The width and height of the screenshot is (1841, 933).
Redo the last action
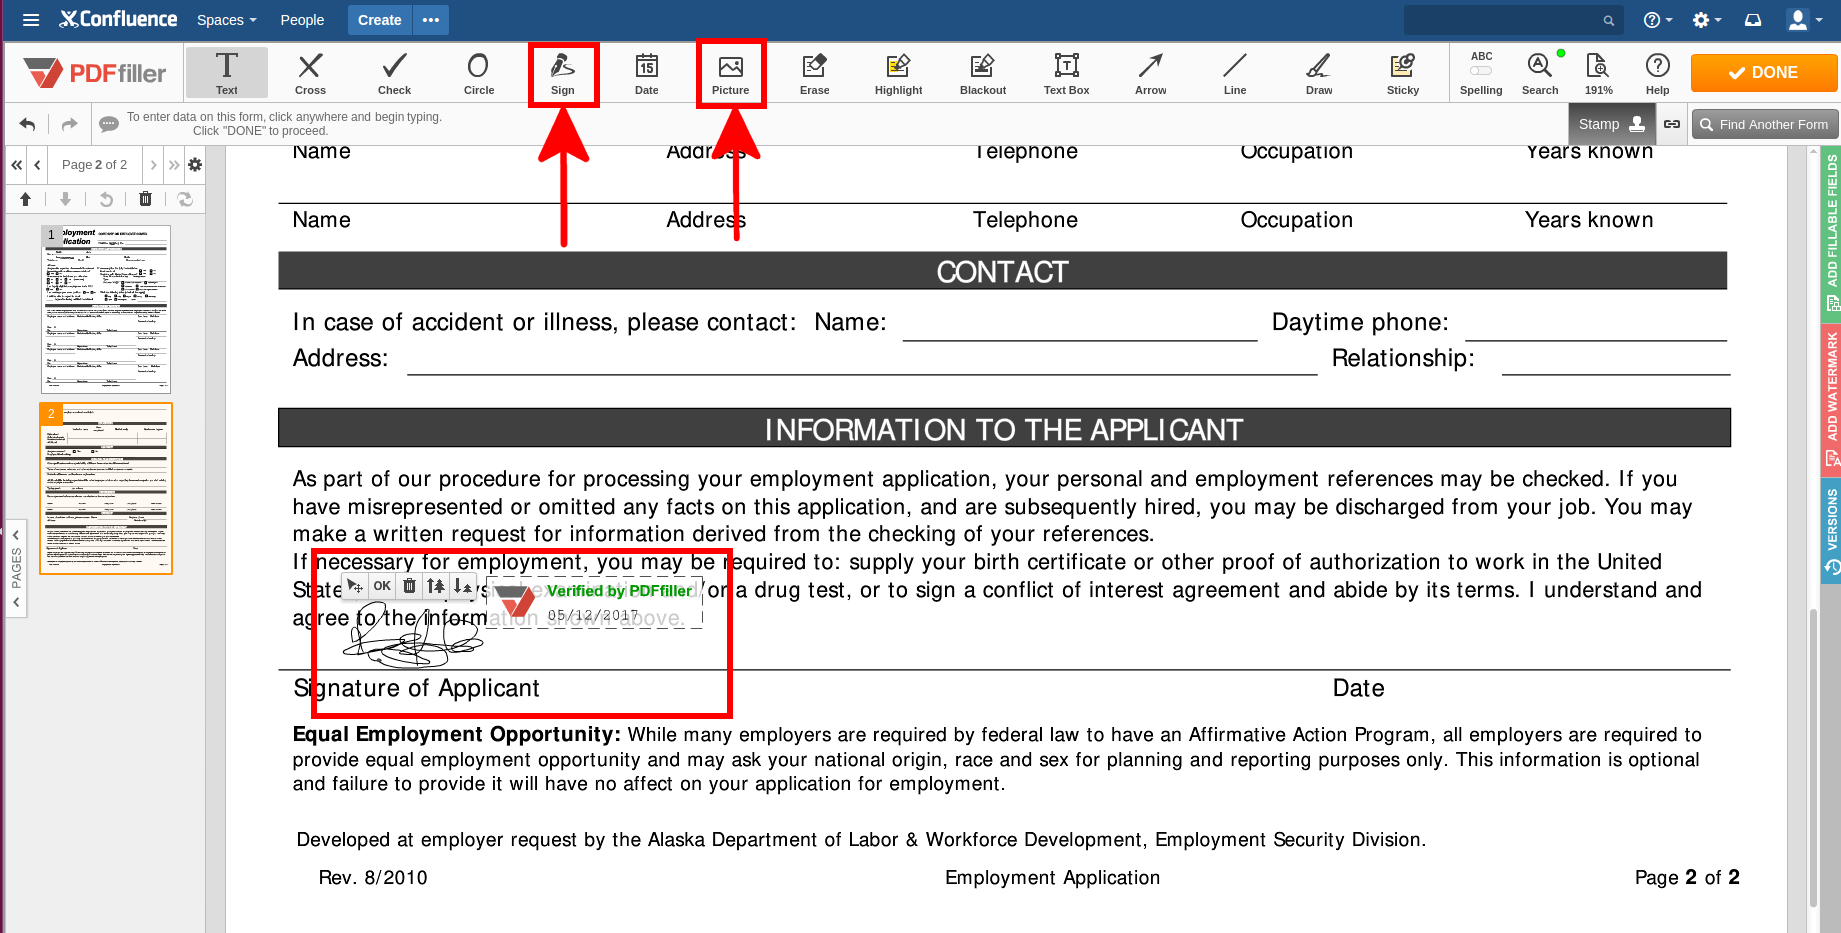[x=69, y=124]
